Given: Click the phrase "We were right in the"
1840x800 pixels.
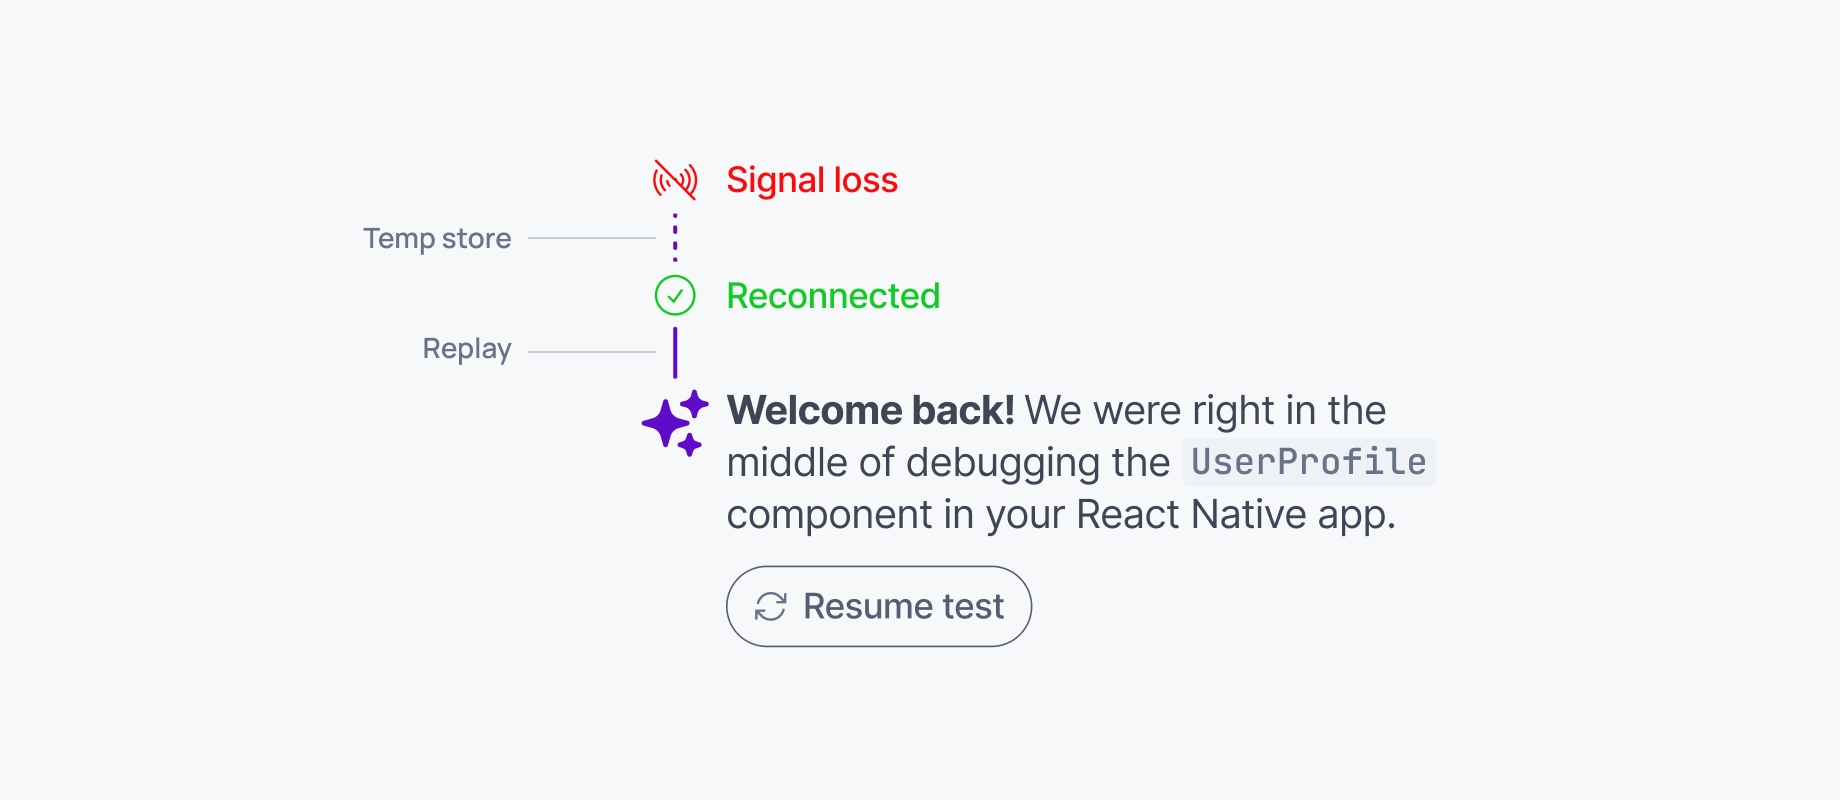Looking at the screenshot, I should click(x=1205, y=411).
